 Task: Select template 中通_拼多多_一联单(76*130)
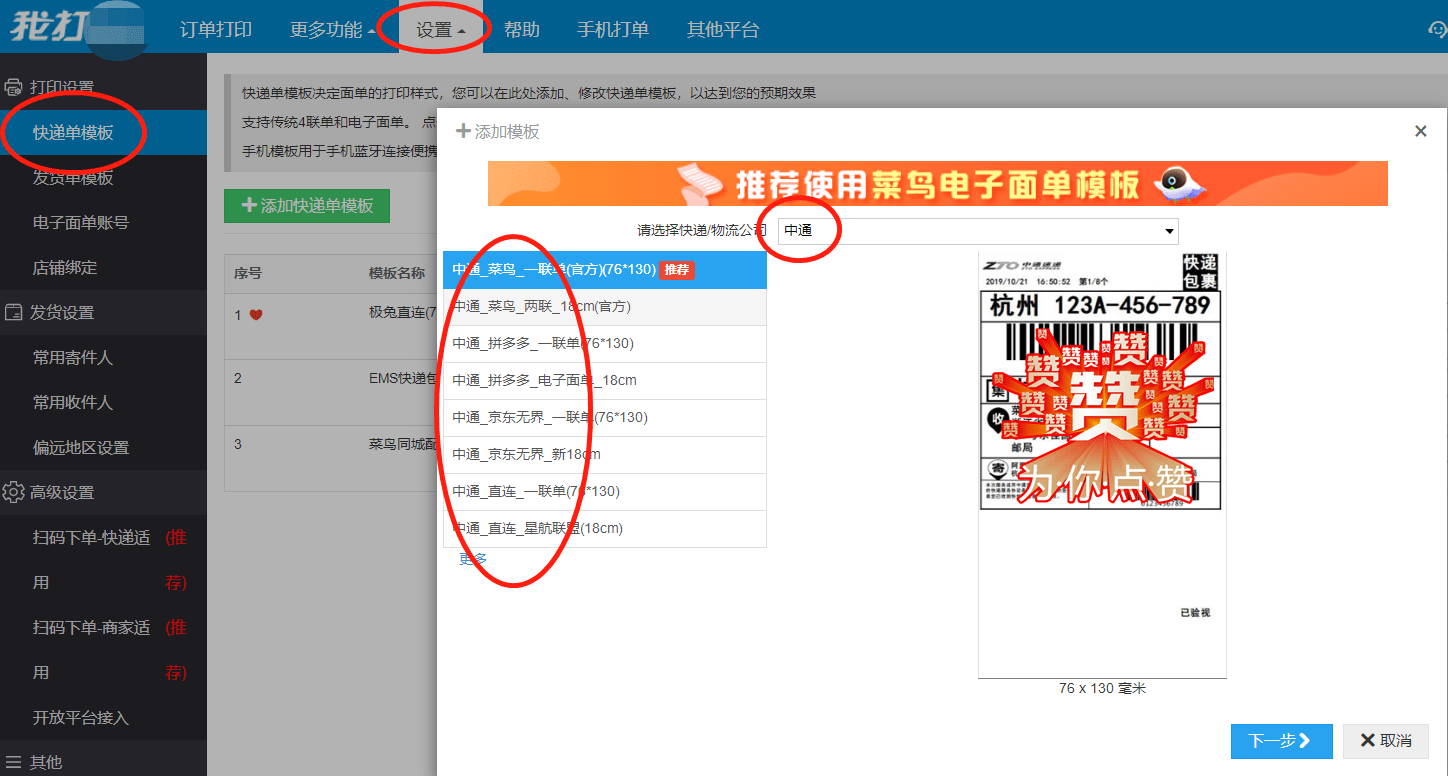click(x=605, y=344)
